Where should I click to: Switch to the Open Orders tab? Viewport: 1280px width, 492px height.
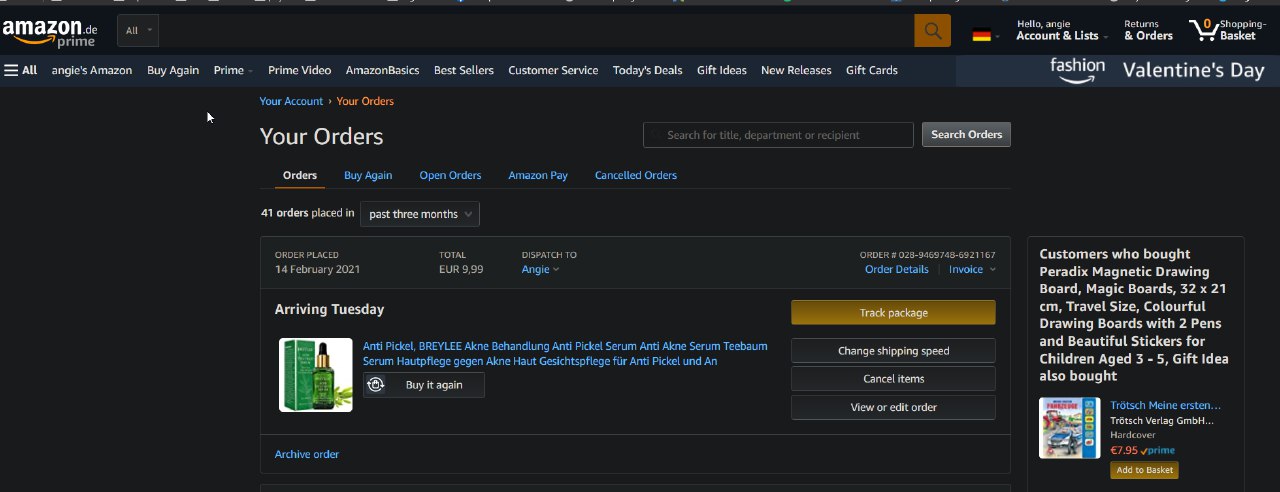[450, 175]
